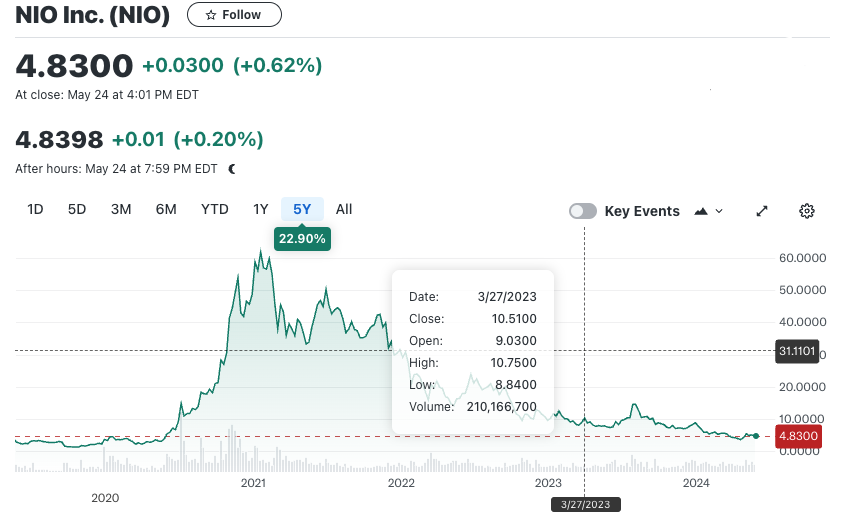Click the 22.90% return badge
This screenshot has width=845, height=517.
click(x=302, y=239)
